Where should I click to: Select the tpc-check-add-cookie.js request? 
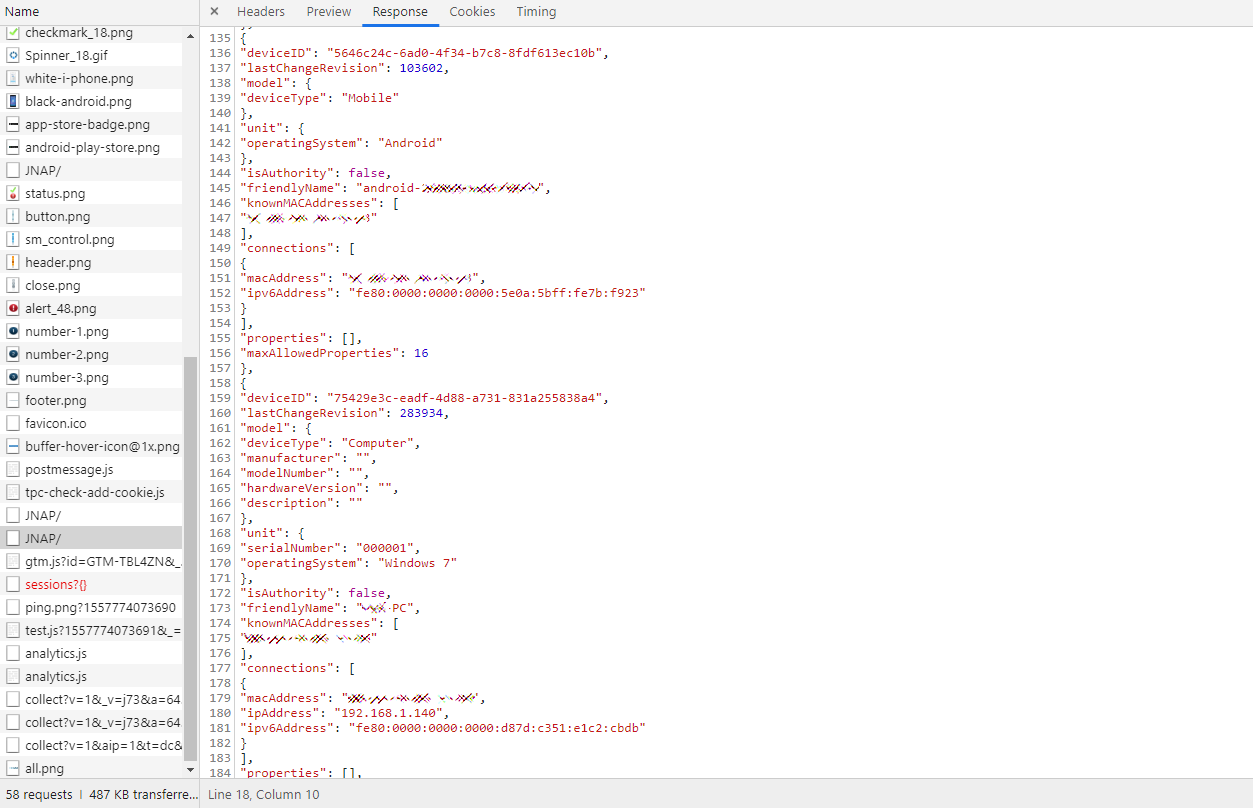click(94, 492)
